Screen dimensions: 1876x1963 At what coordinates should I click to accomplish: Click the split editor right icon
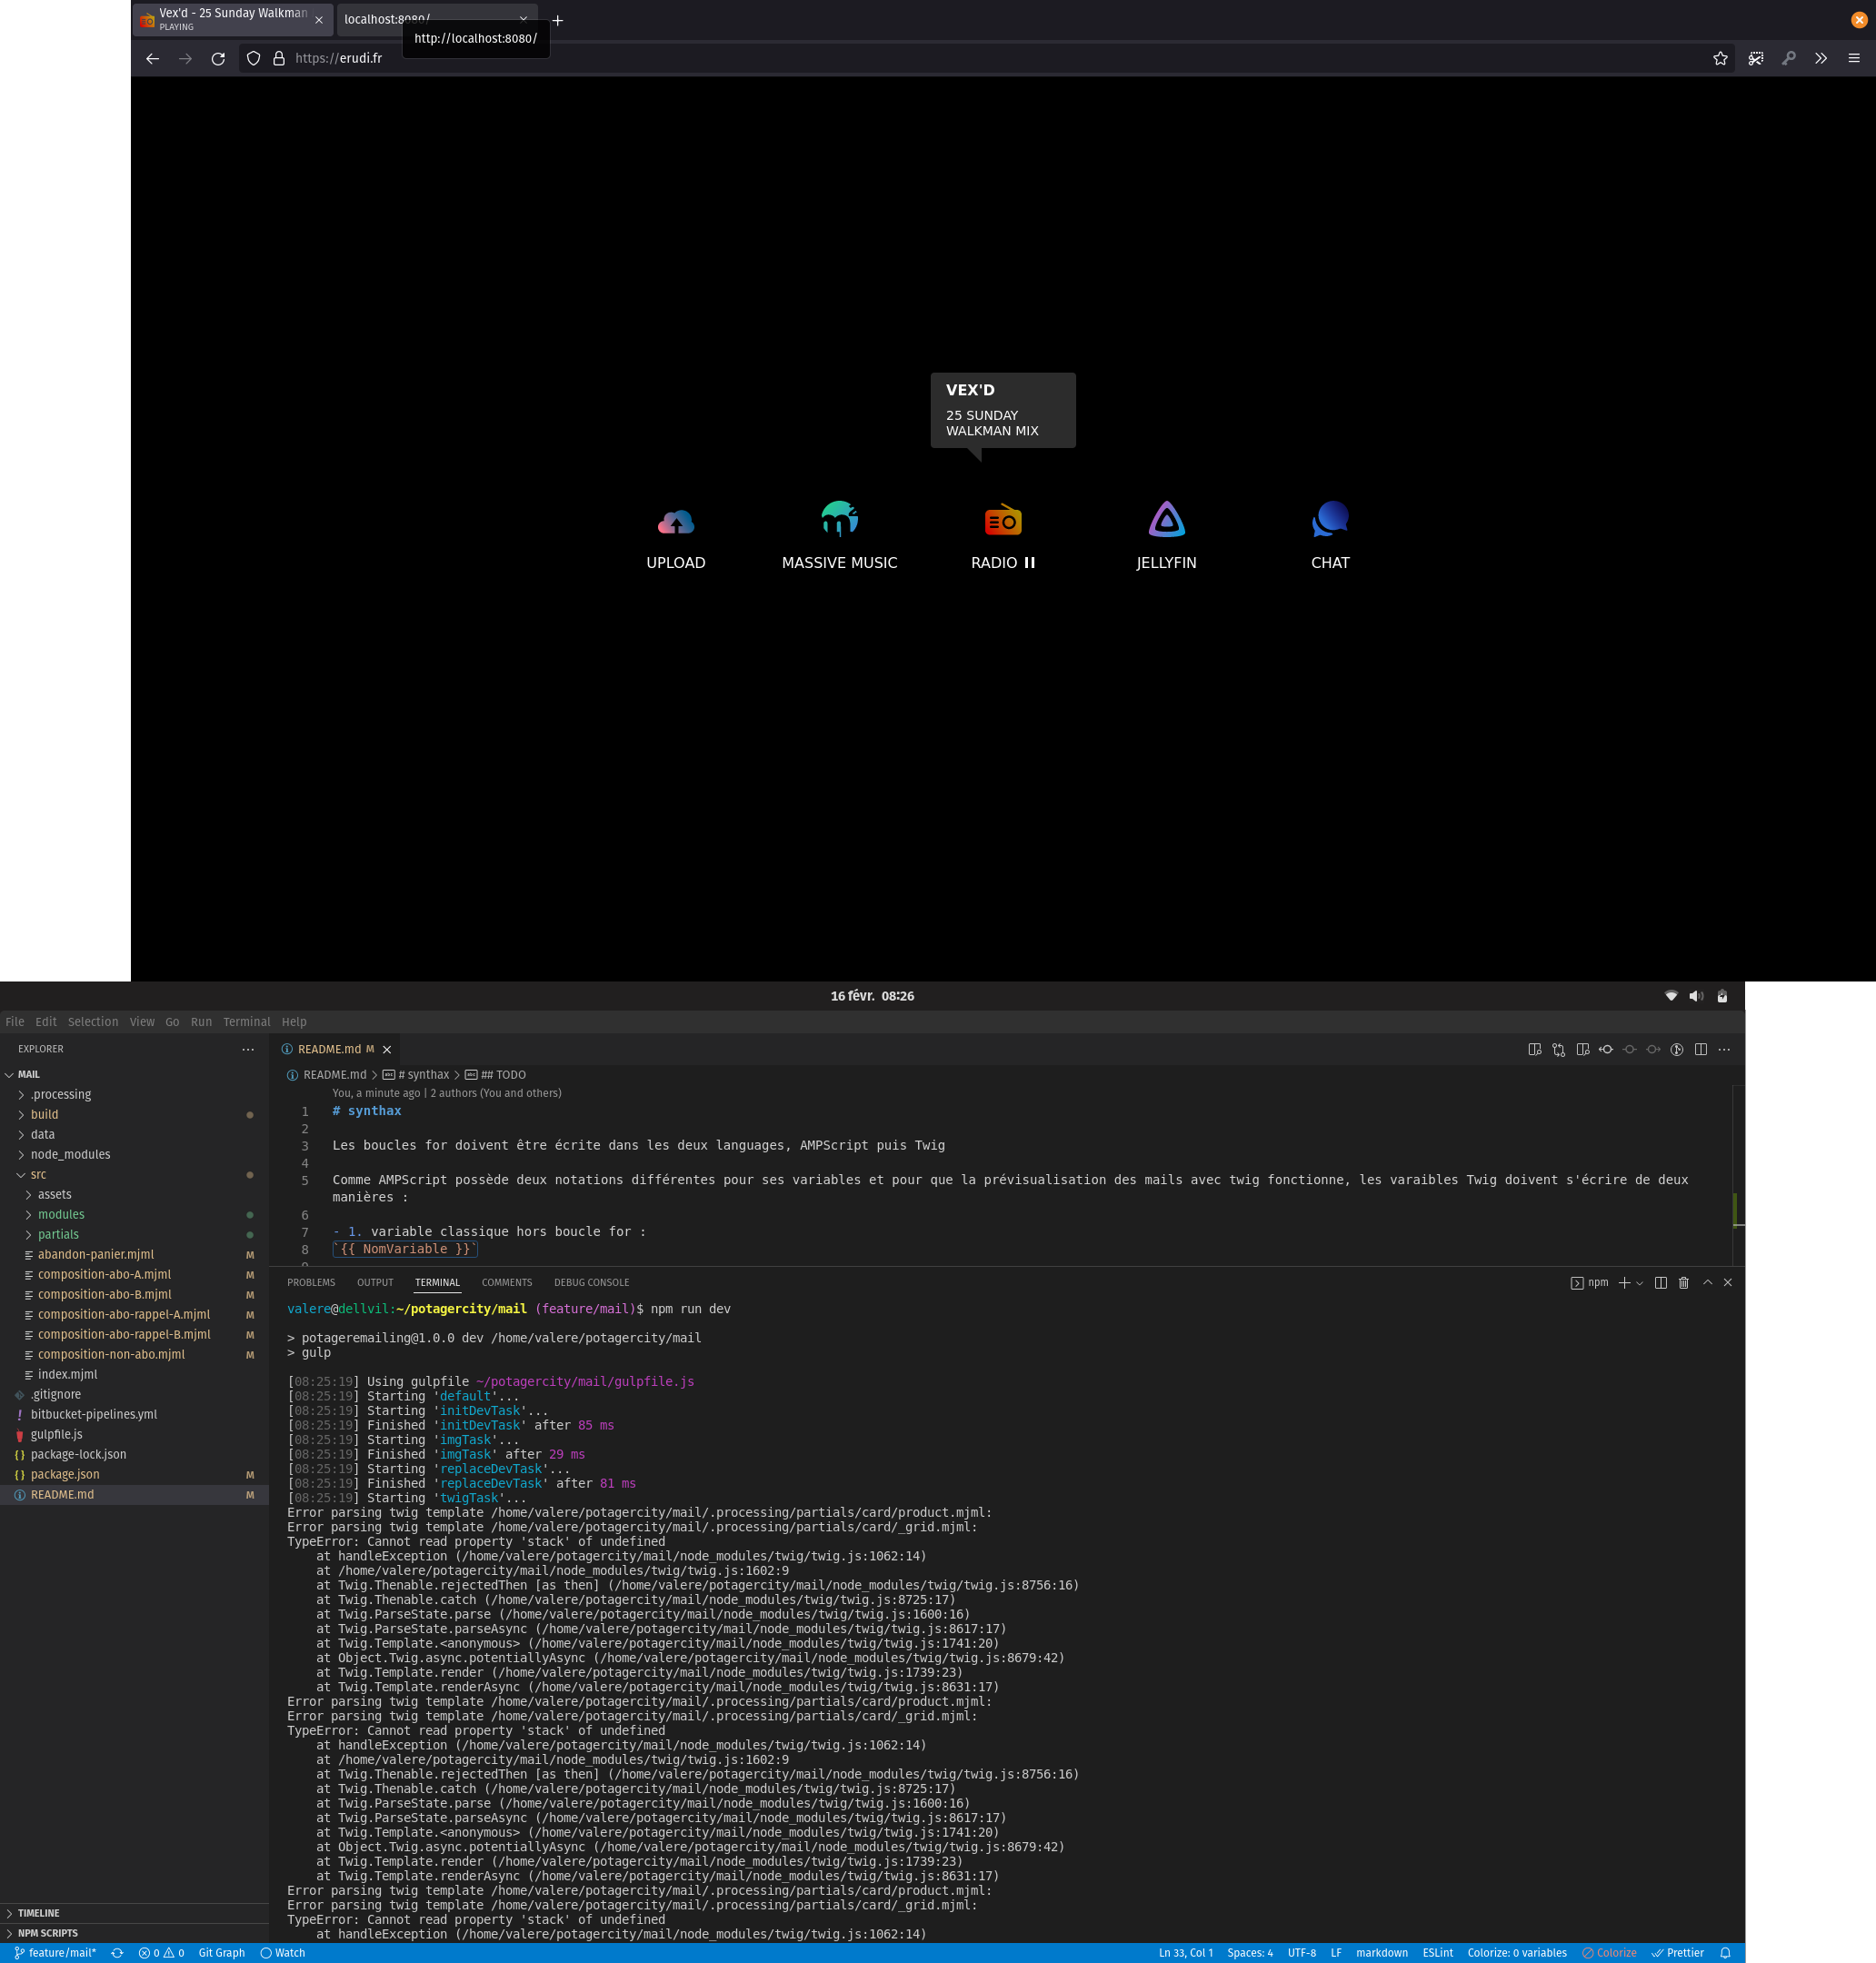pos(1700,1049)
